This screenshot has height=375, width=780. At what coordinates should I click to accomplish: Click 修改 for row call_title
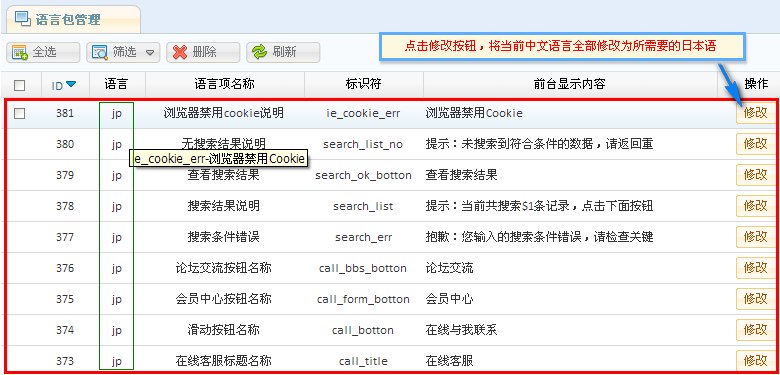point(756,361)
